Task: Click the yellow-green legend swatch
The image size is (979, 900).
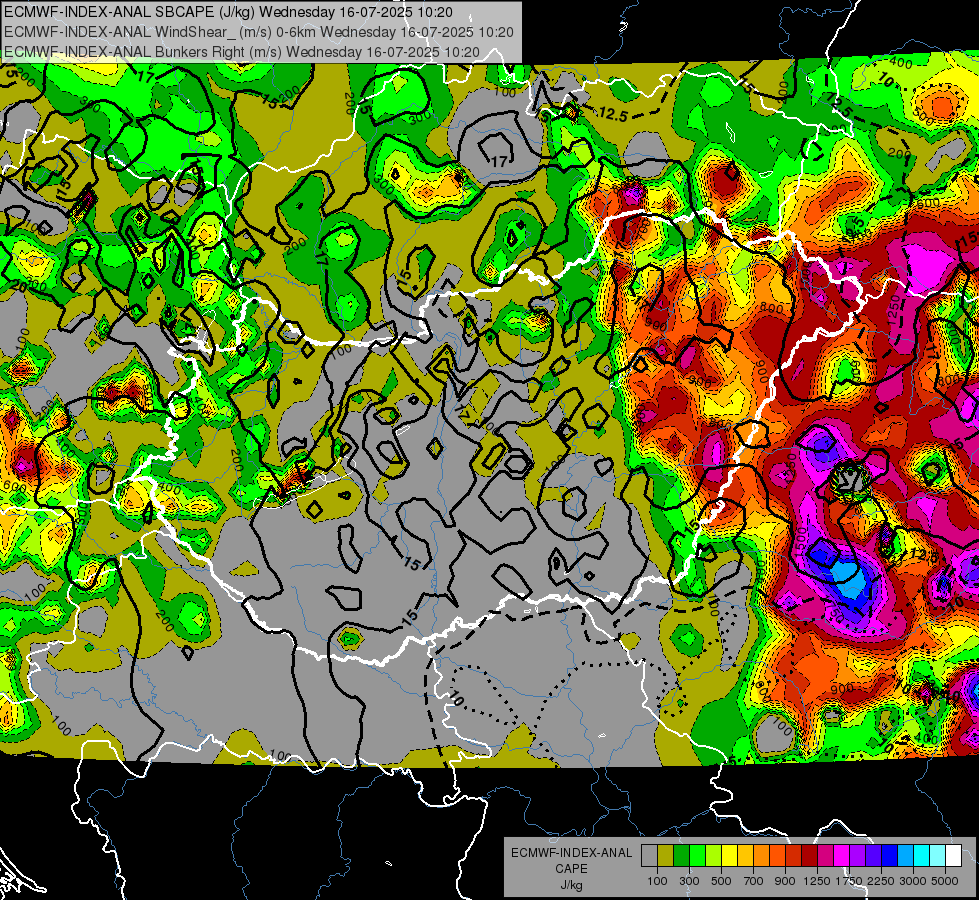Action: (713, 856)
